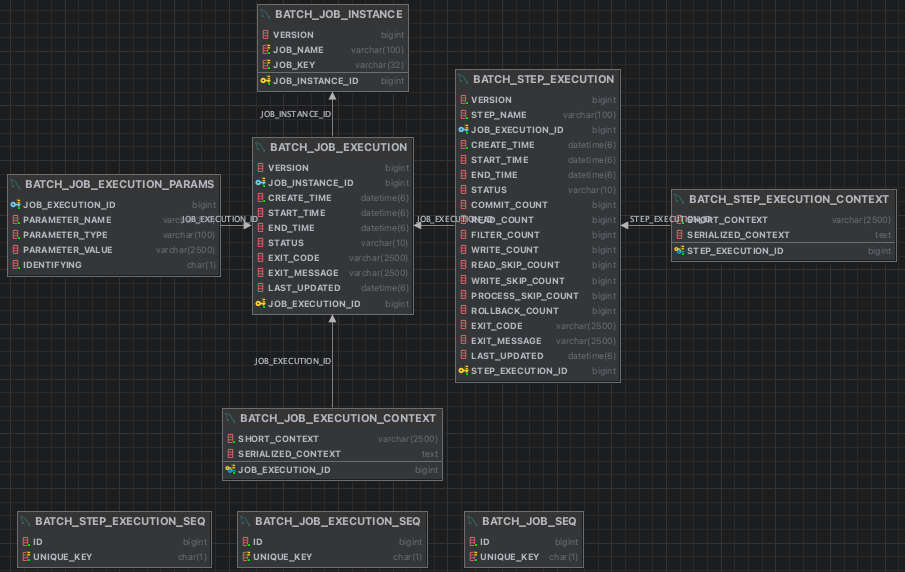Click the column icon next to JOB_KEY
Image resolution: width=905 pixels, height=572 pixels.
coord(265,65)
